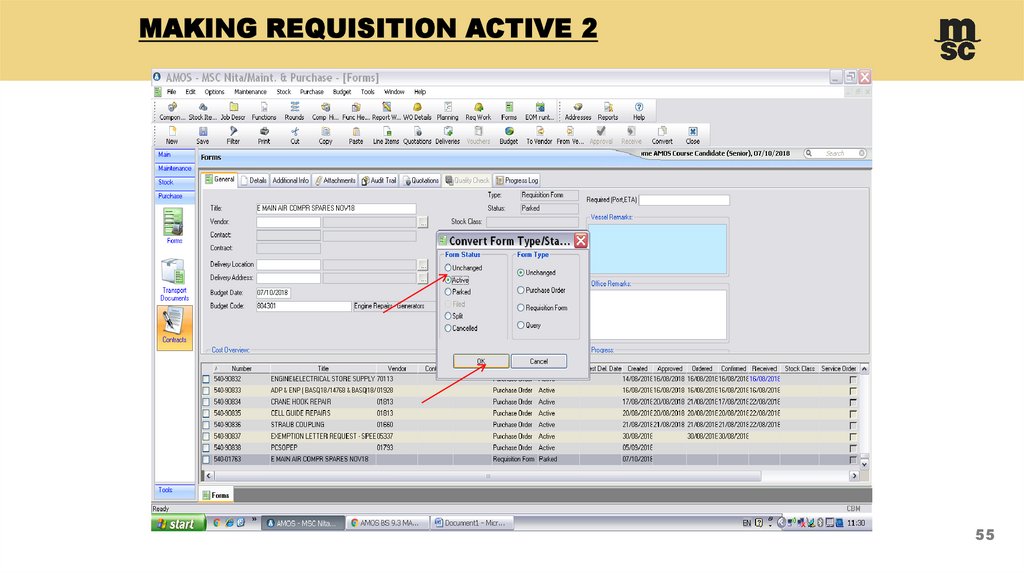Open the Stock Items toolbar icon

(x=202, y=111)
